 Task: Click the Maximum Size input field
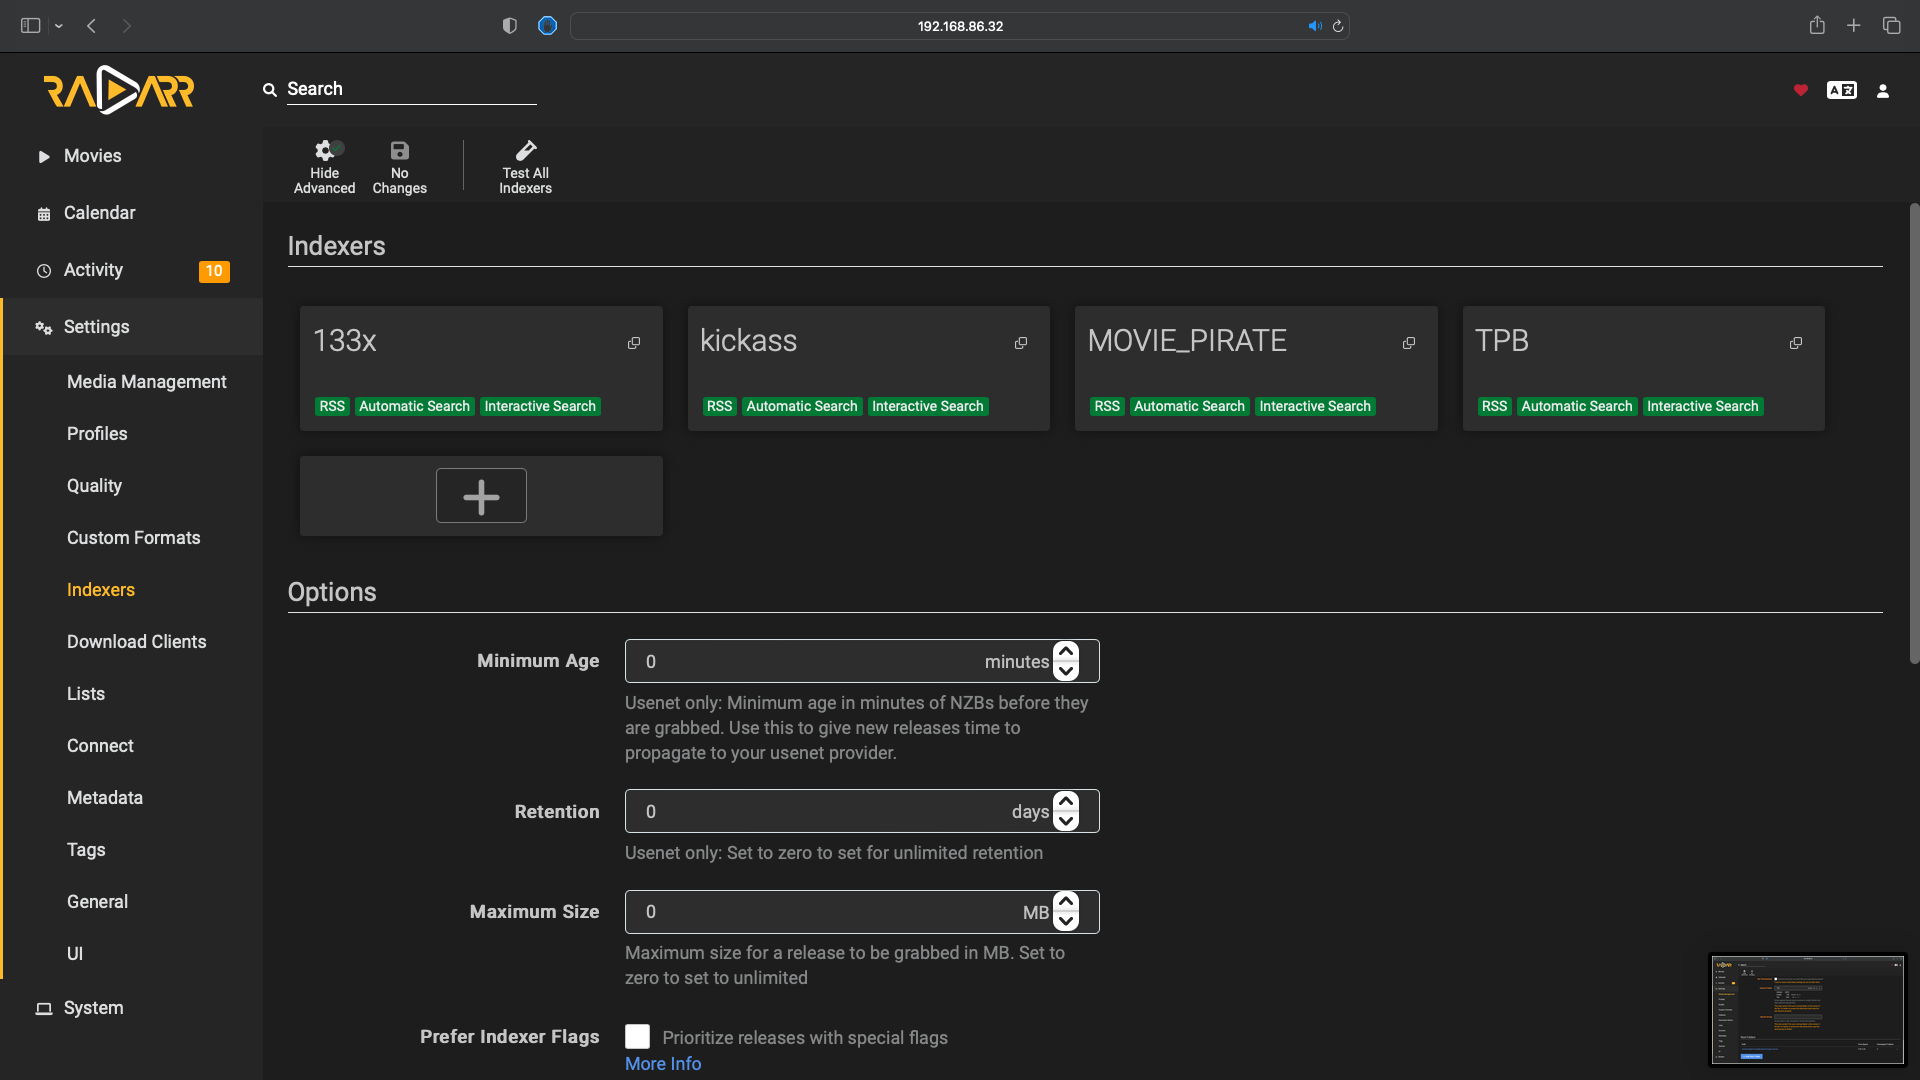(862, 912)
